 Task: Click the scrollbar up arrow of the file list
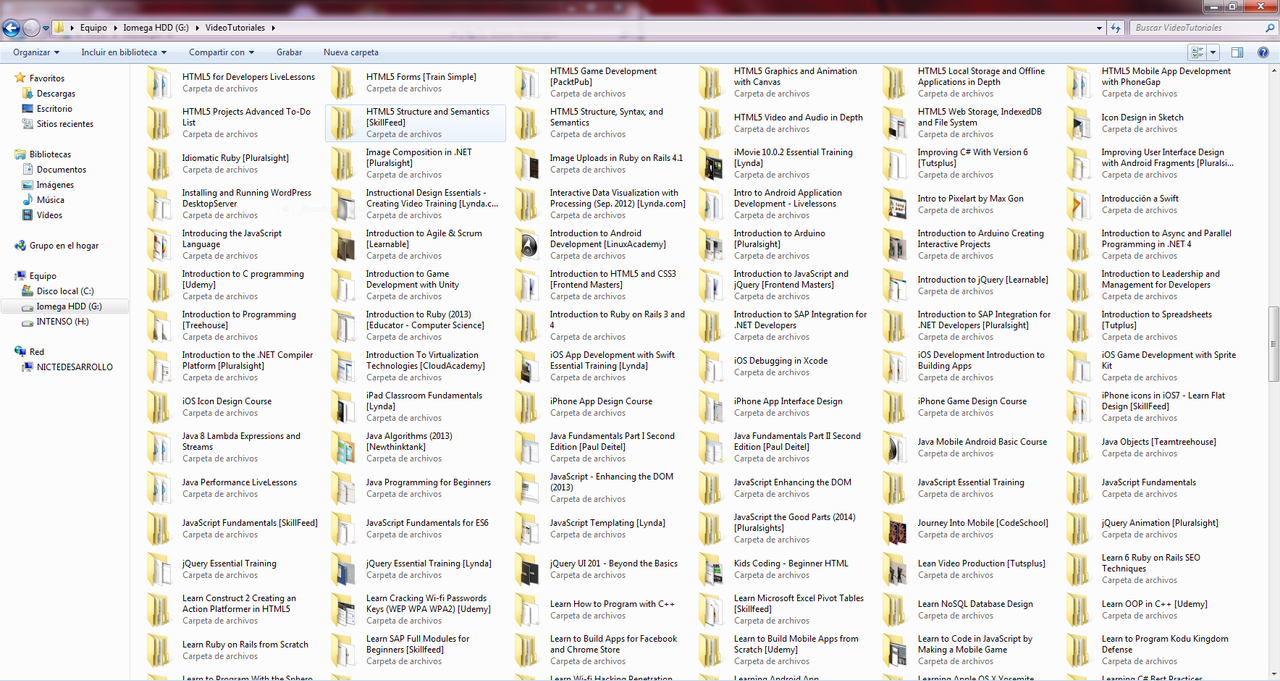tap(1273, 72)
